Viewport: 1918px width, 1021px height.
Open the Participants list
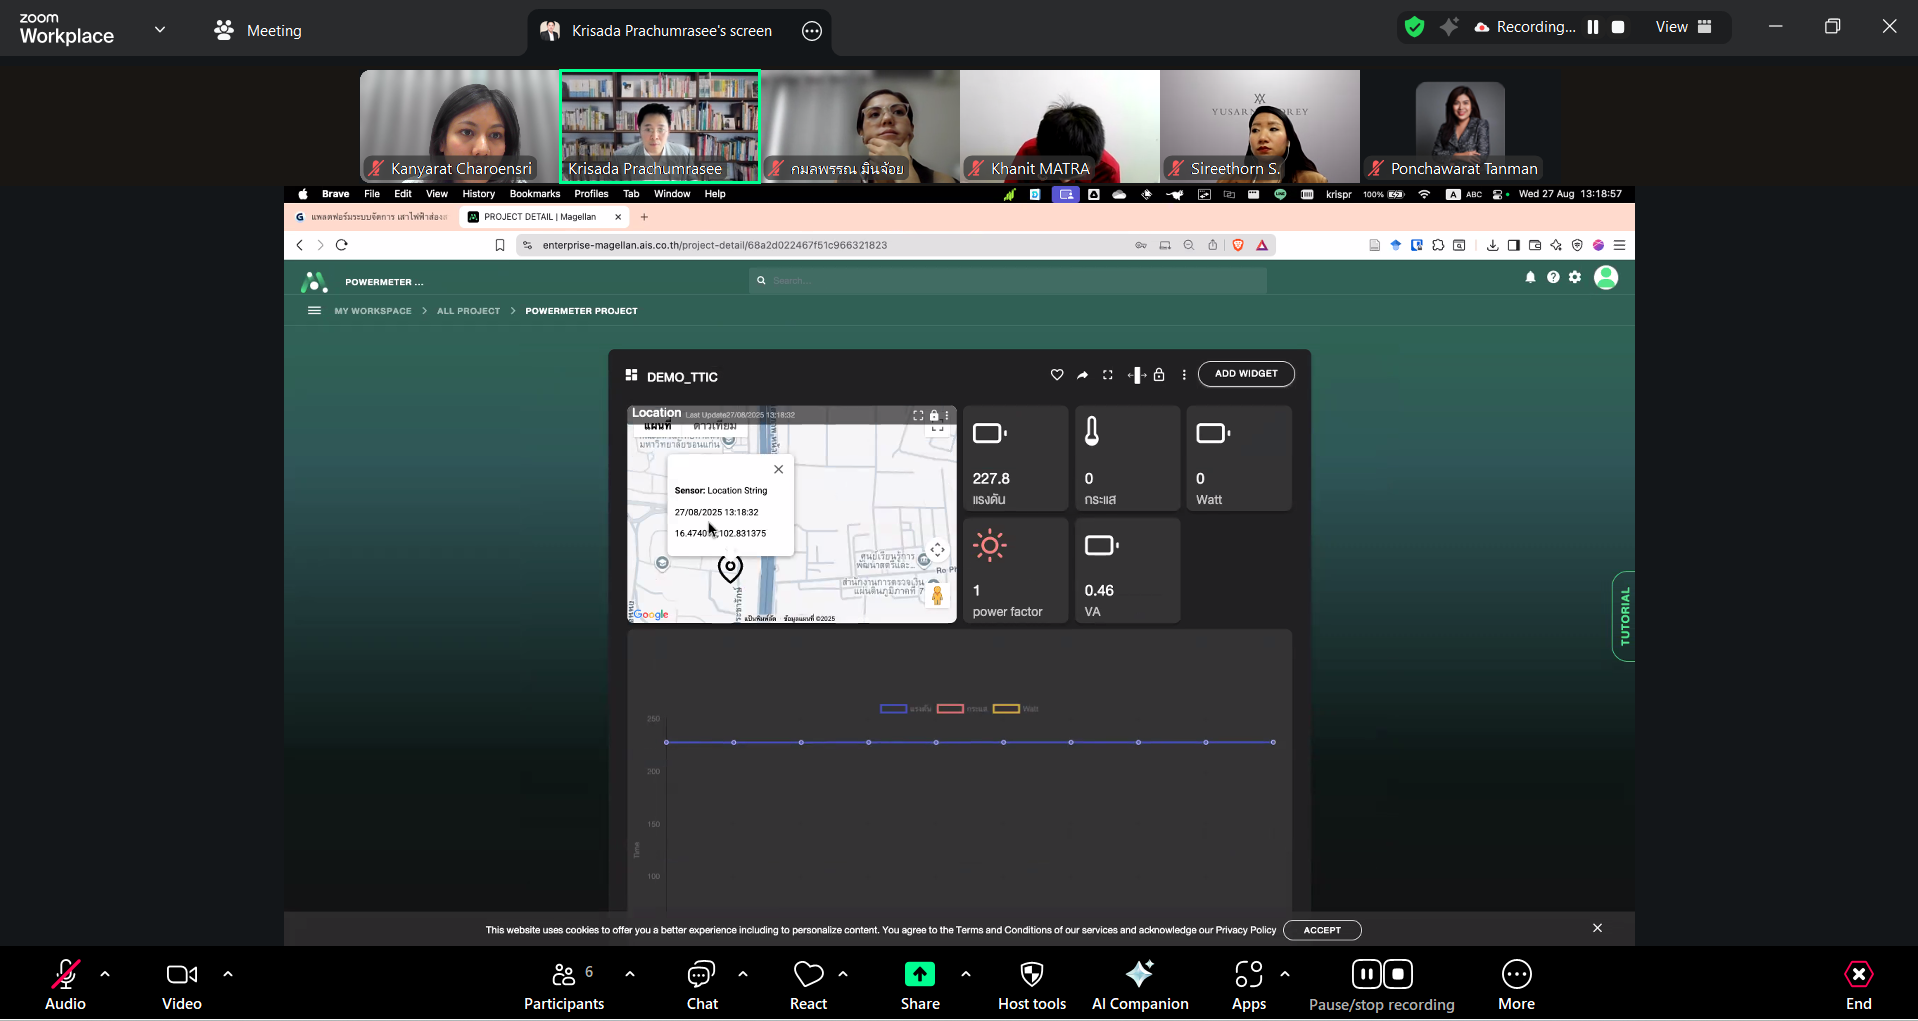[x=564, y=985]
